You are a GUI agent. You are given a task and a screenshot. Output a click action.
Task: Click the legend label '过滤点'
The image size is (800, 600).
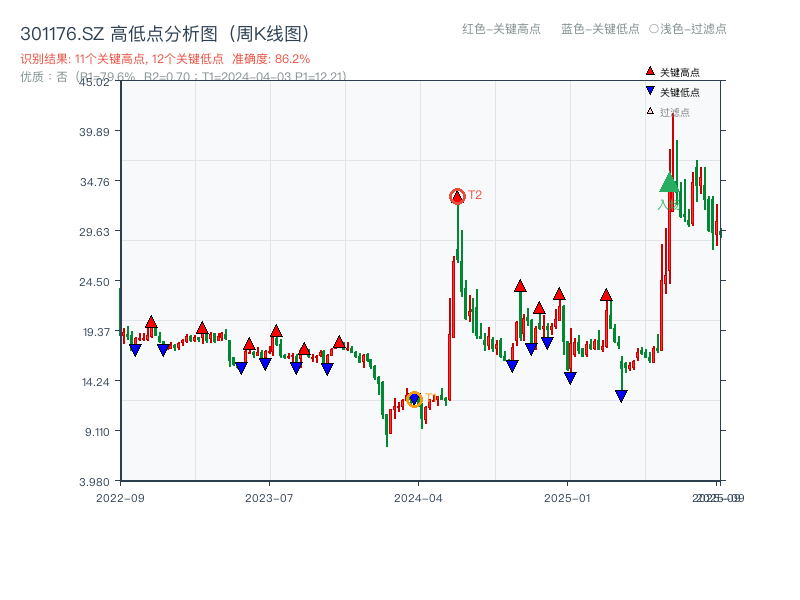674,112
